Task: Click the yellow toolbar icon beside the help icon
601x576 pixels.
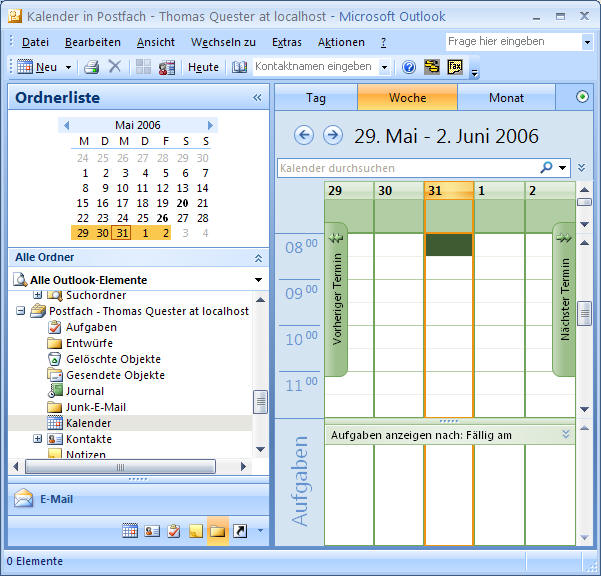Action: pos(432,67)
